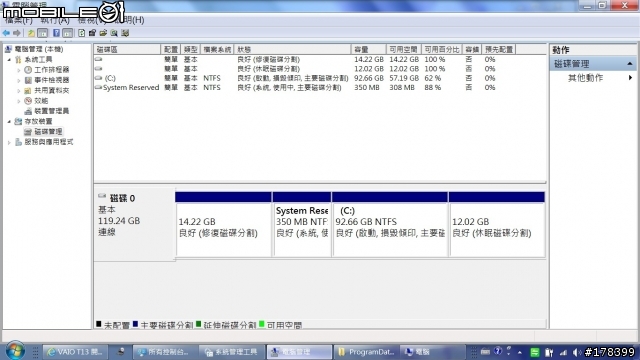
Task: Click the last toolbar icon for view settings
Action: coord(125,33)
